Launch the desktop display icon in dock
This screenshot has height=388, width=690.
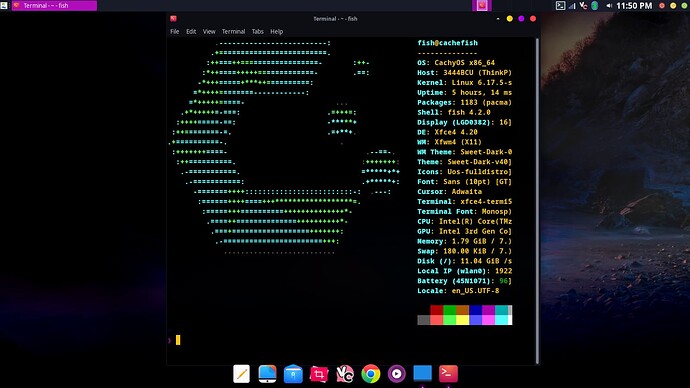(x=267, y=374)
